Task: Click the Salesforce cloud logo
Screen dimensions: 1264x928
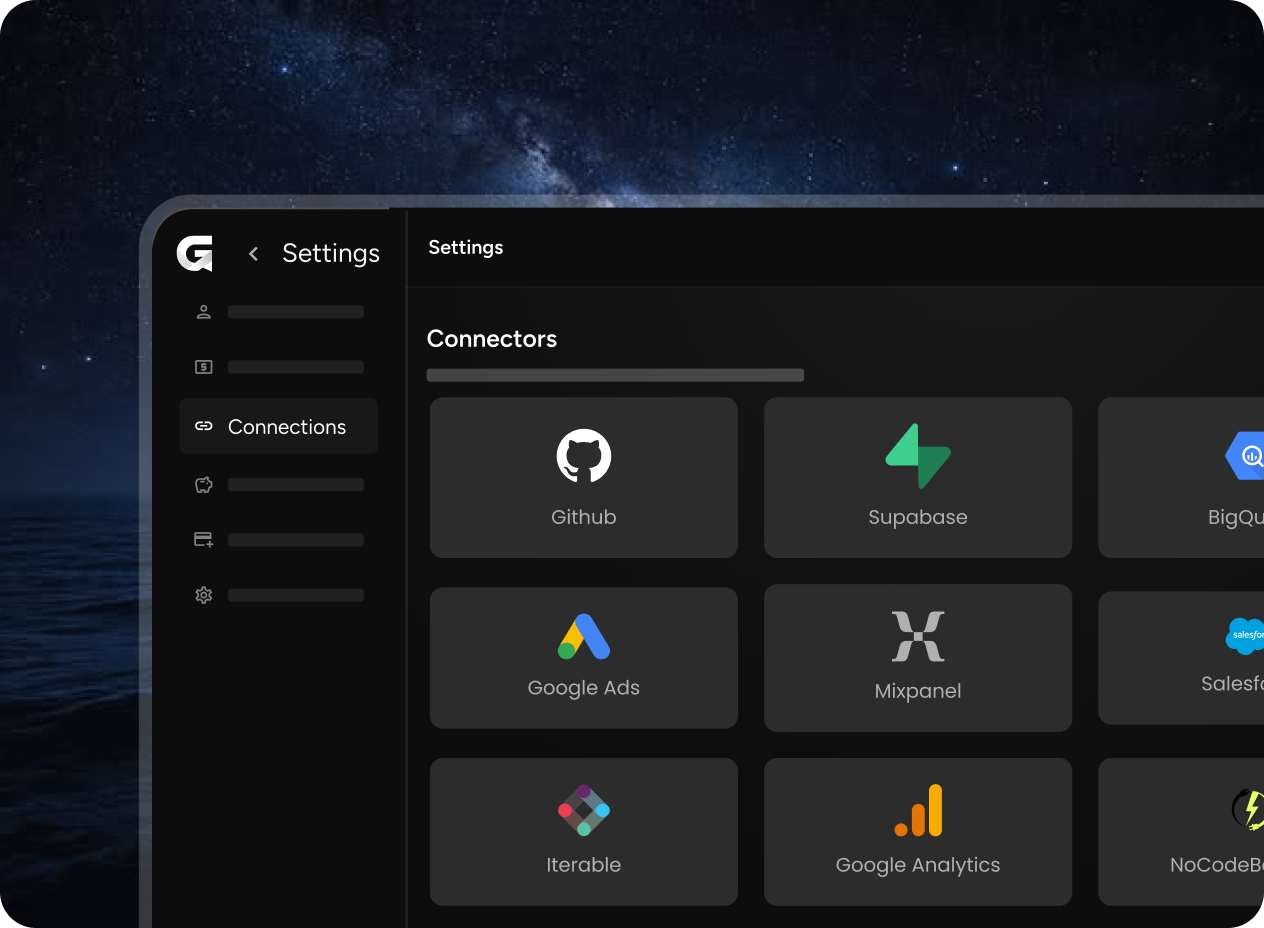Action: tap(1245, 636)
